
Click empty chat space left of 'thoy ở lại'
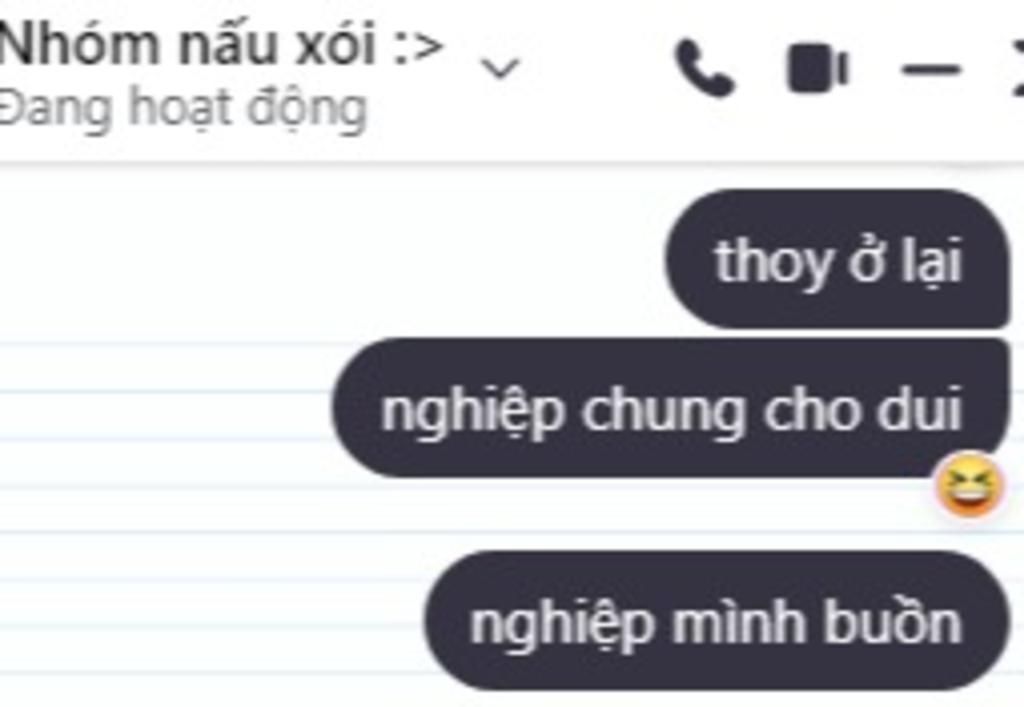point(327,259)
